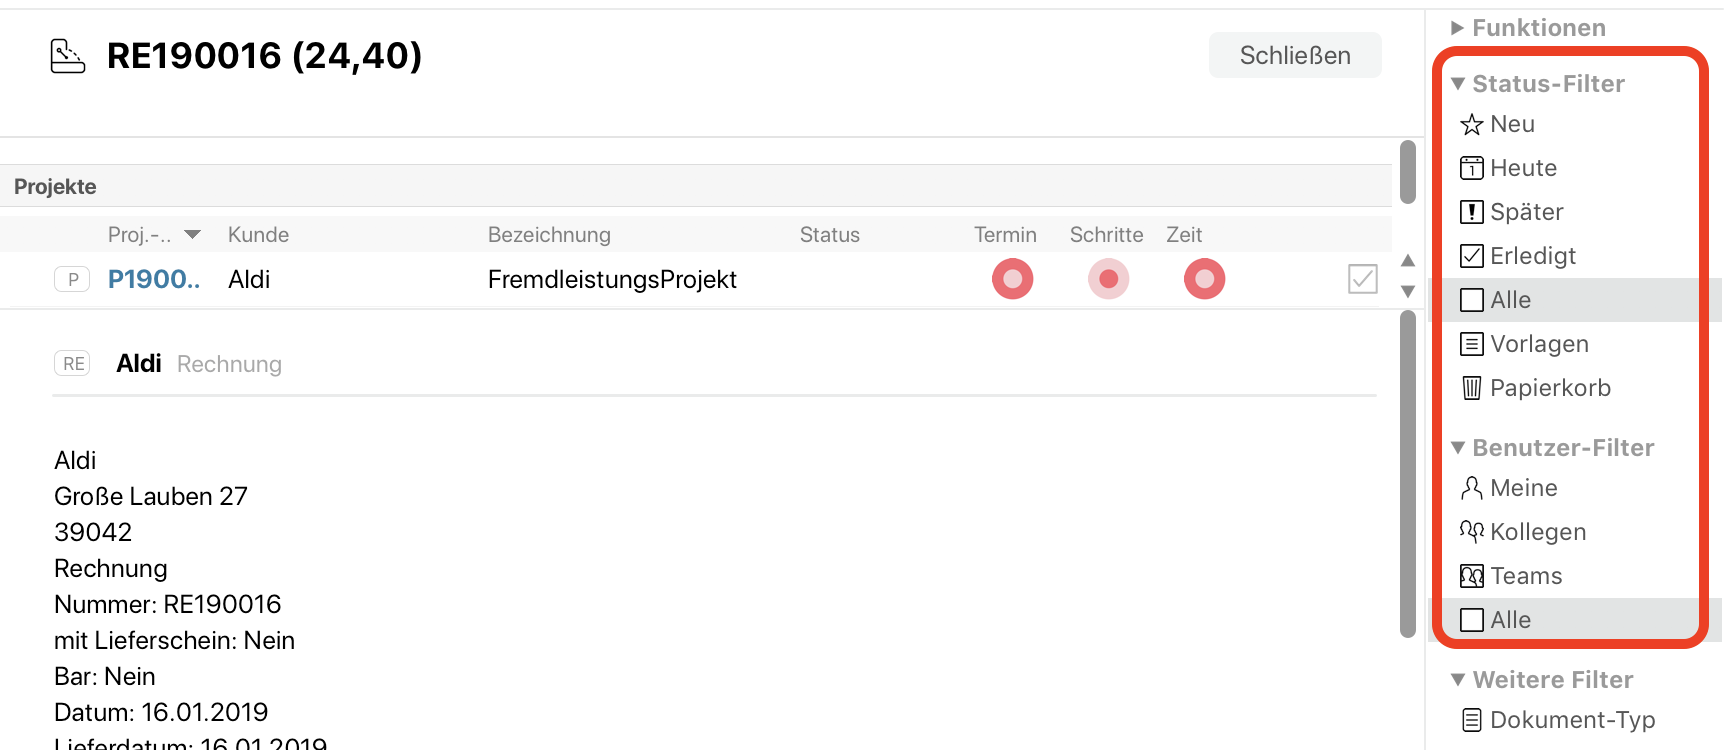The height and width of the screenshot is (750, 1724).
Task: Click the project list down stepper arrow
Action: [1408, 292]
